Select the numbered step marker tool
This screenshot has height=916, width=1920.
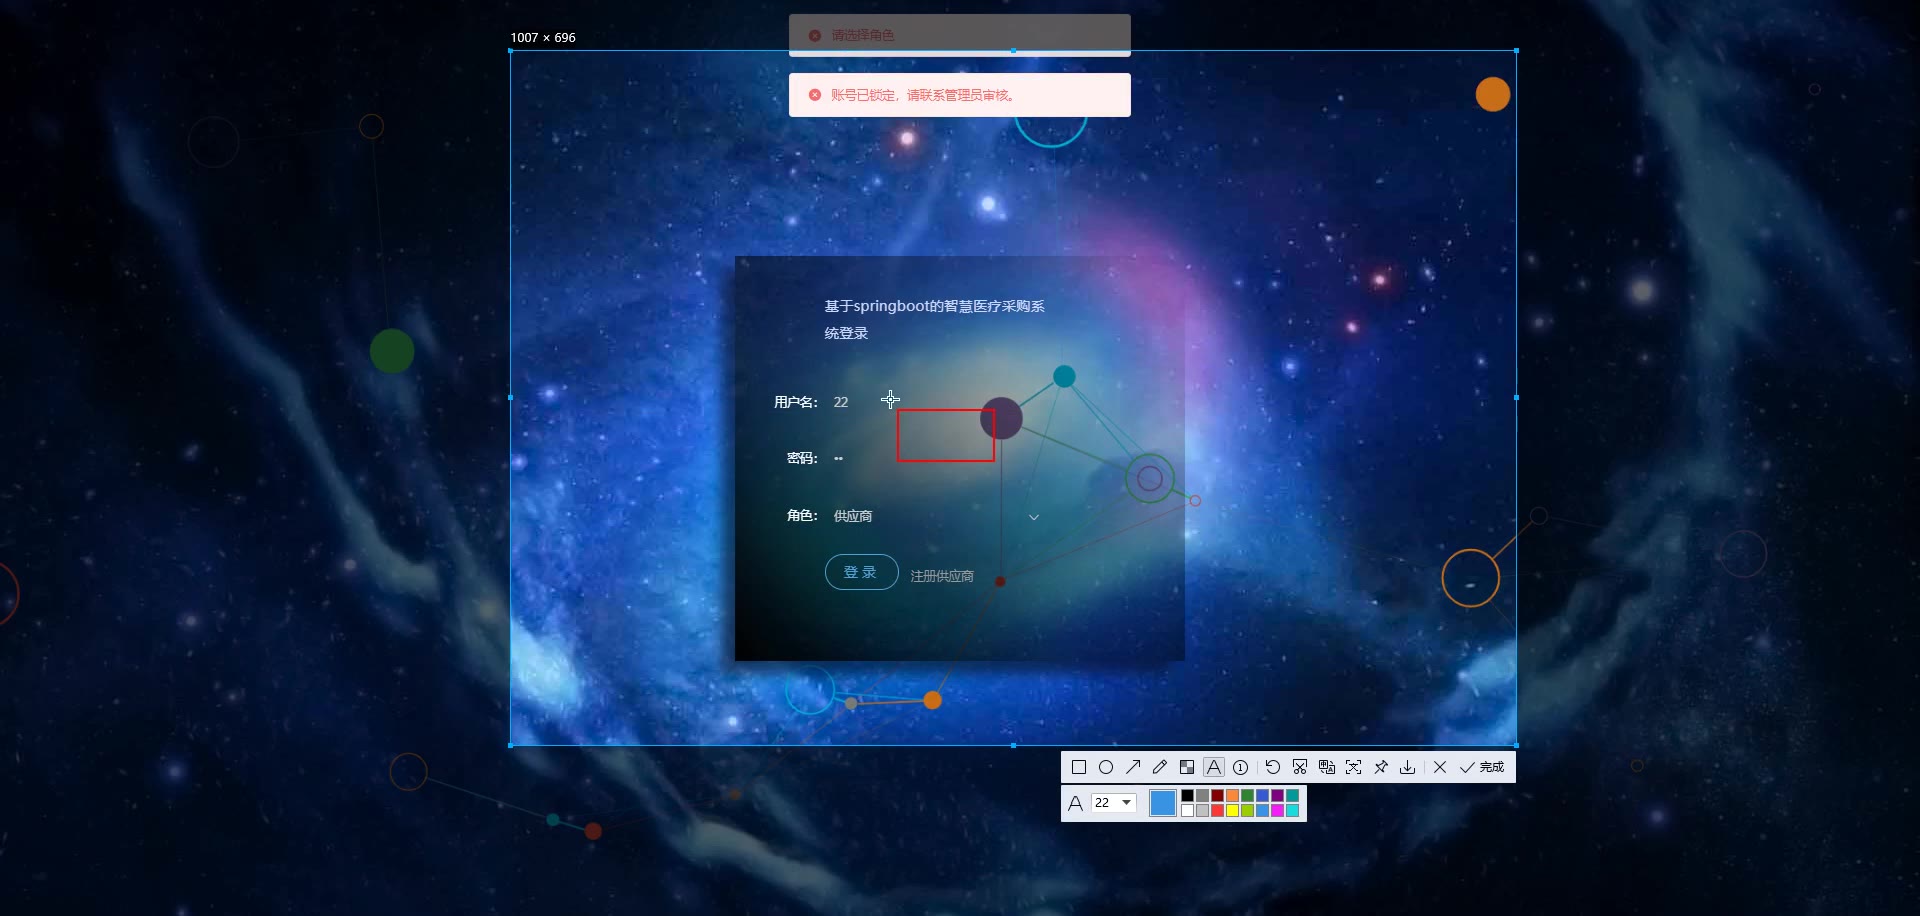[1241, 767]
